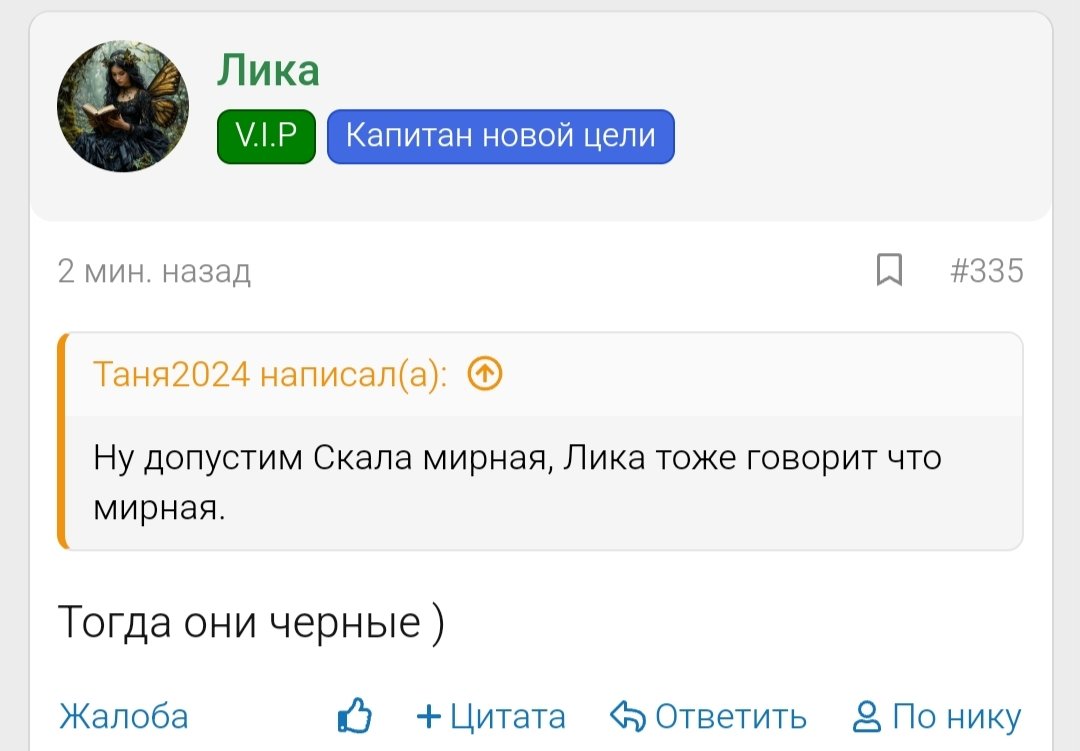Viewport: 1080px width, 751px height.
Task: Click the plus icon beside Цитата
Action: 429,716
